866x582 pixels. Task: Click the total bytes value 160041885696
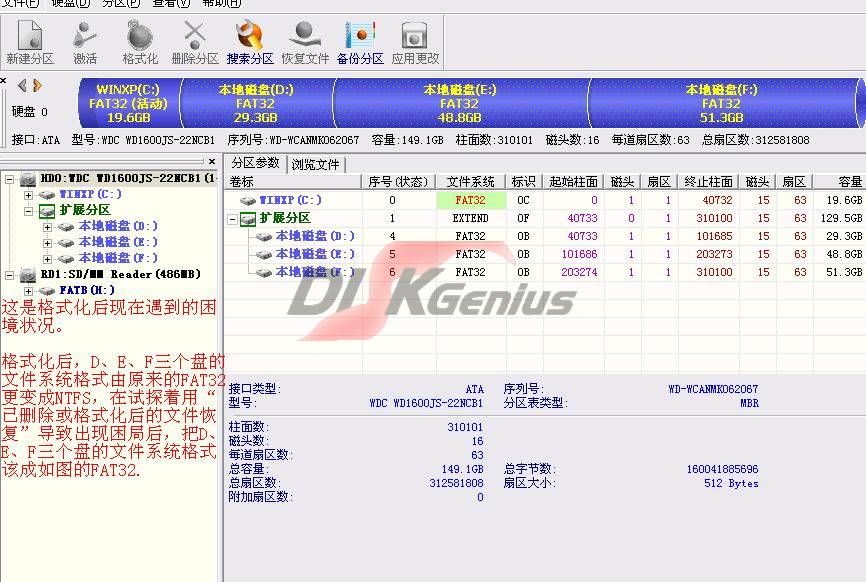tap(722, 469)
